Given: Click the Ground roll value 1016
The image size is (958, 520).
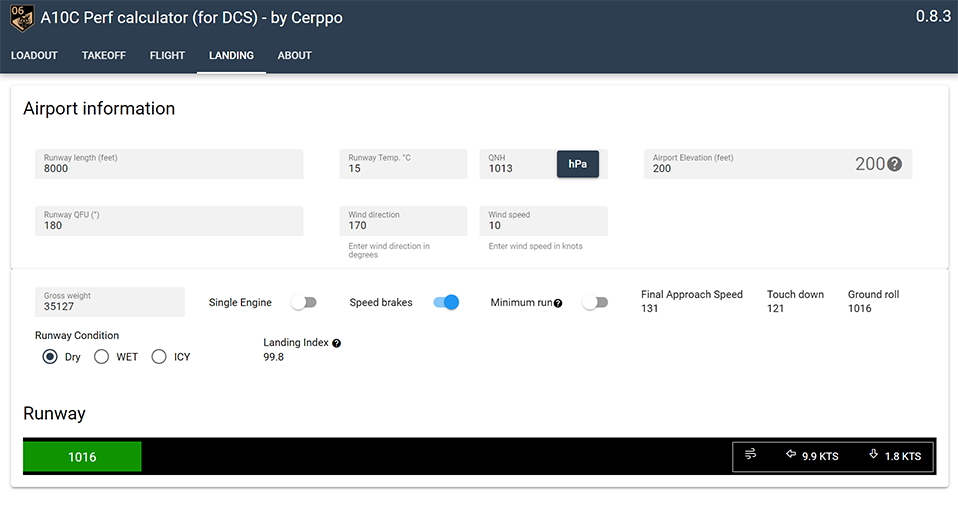Looking at the screenshot, I should click(x=859, y=309).
